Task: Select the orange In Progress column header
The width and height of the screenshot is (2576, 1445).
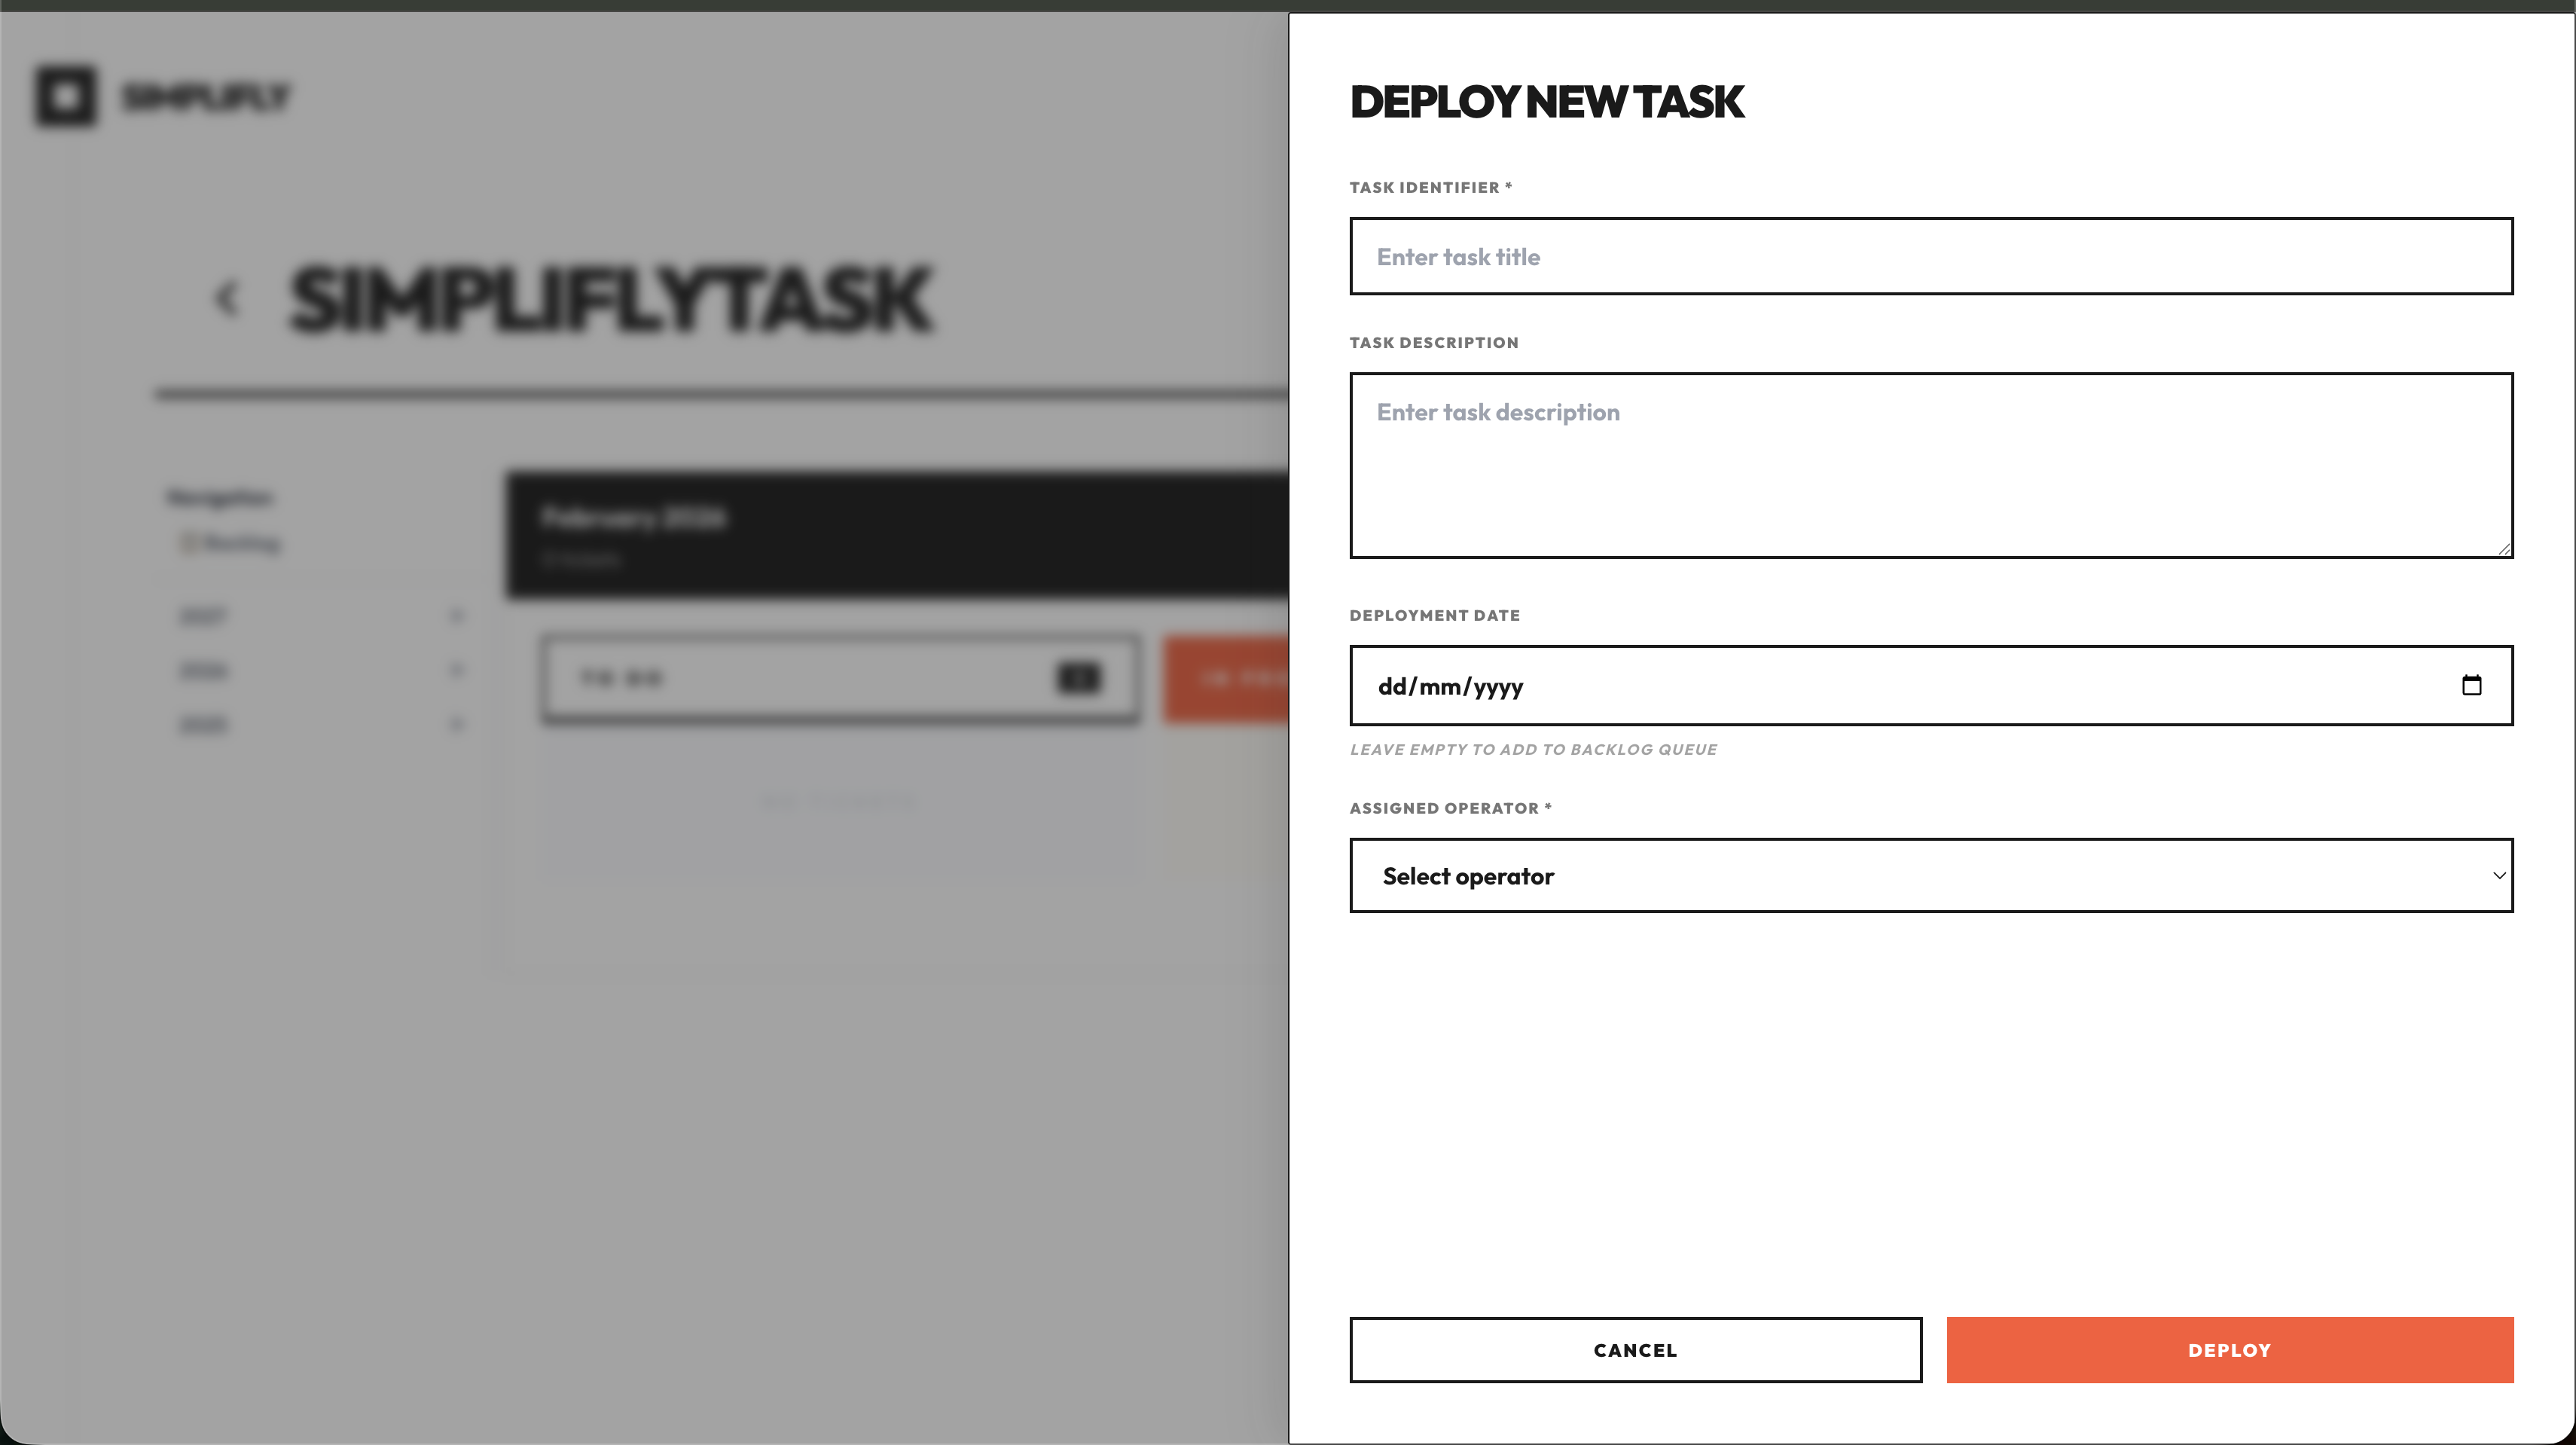Action: pyautogui.click(x=1226, y=678)
